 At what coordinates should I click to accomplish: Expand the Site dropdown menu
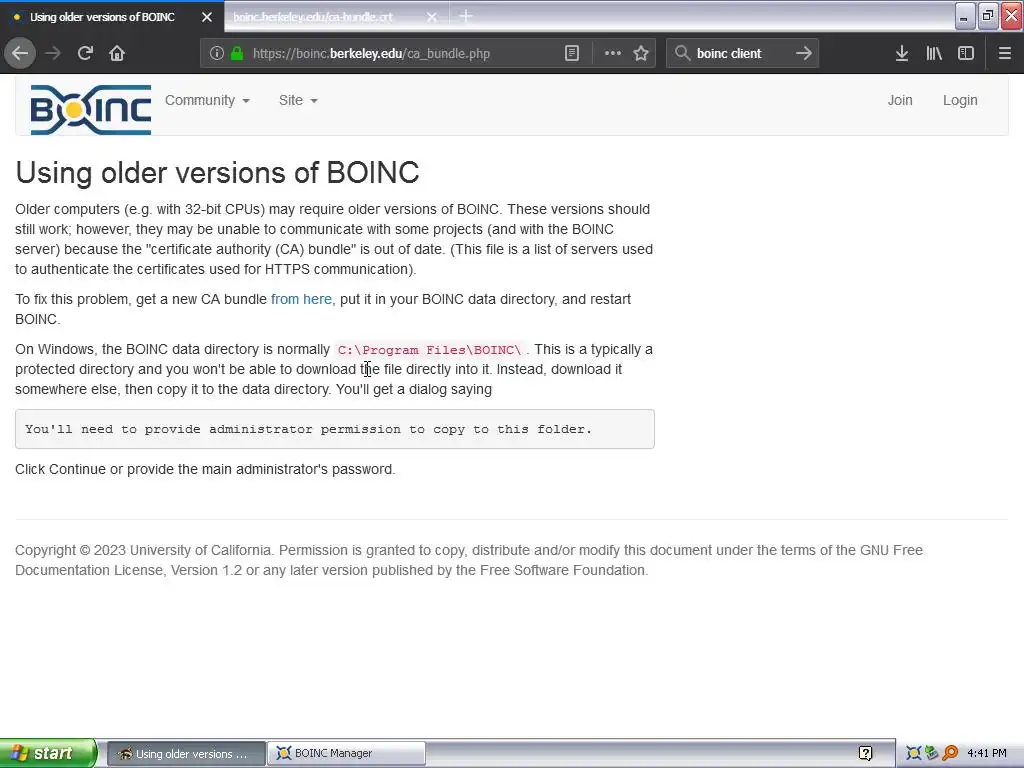coord(298,100)
